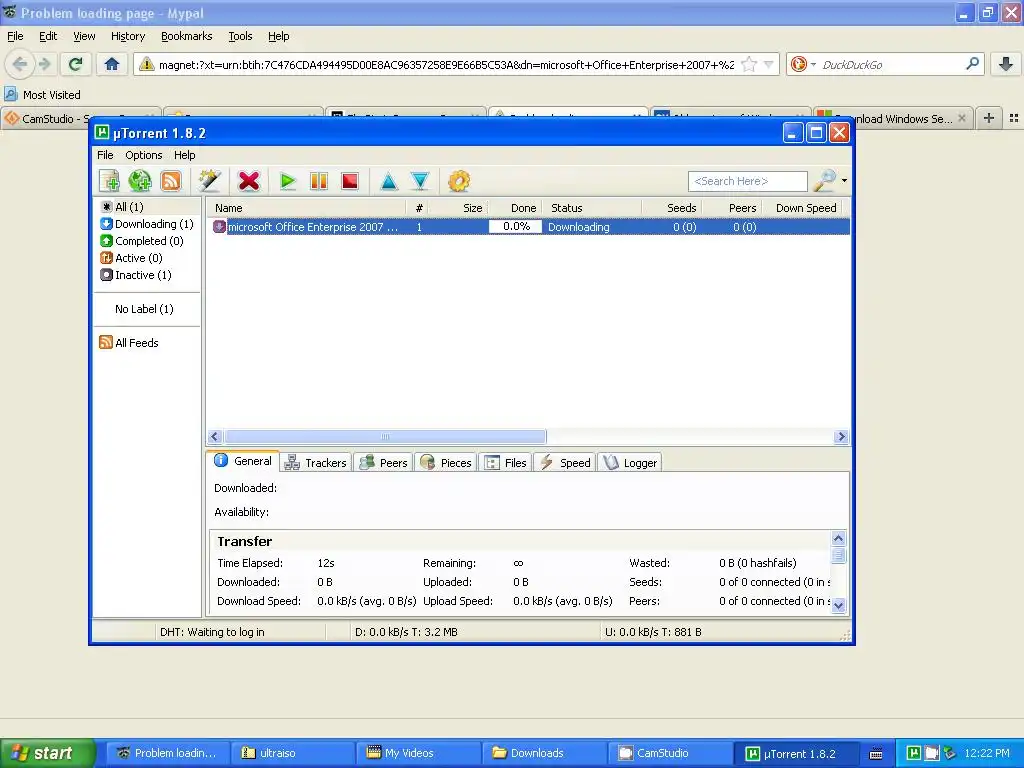
Task: Open Mypal History menu
Action: [128, 36]
